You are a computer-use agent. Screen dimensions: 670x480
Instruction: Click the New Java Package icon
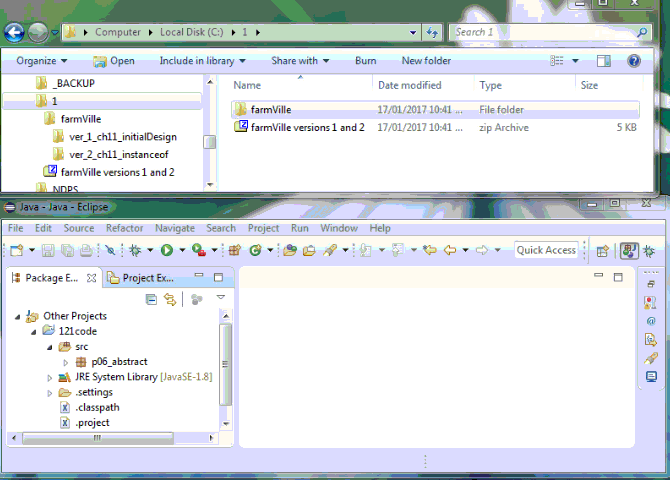click(235, 250)
